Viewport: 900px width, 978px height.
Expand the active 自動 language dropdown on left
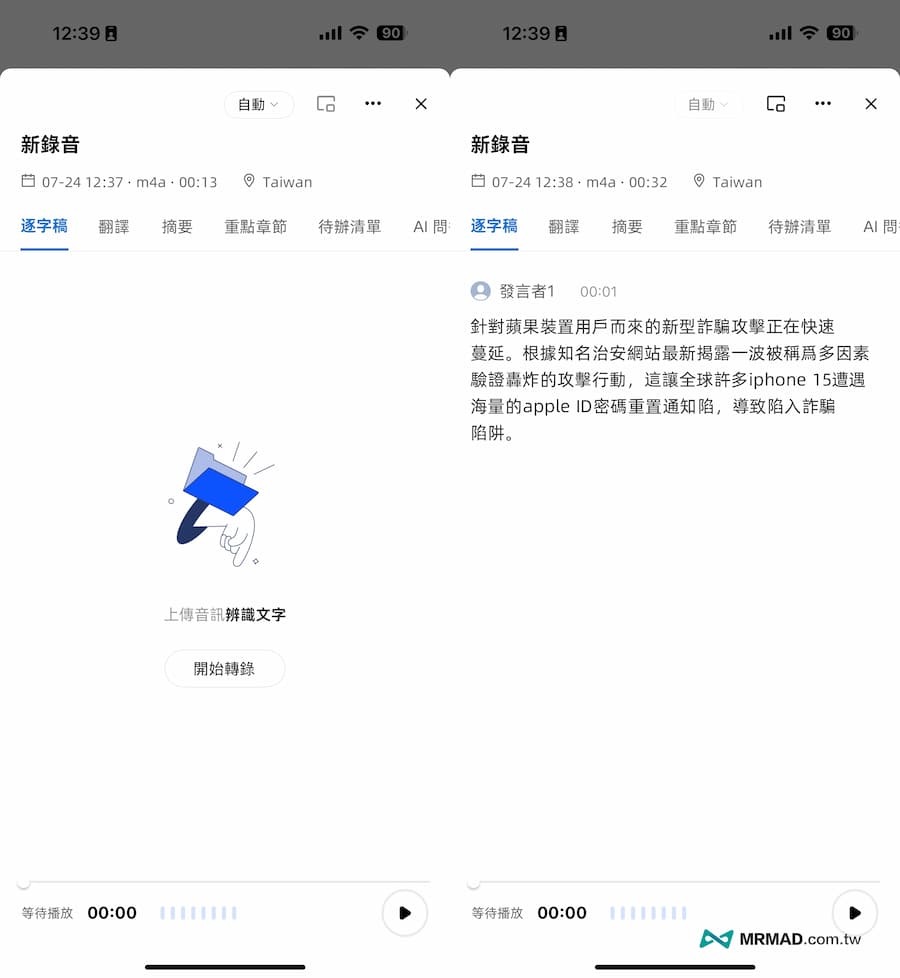(x=258, y=104)
